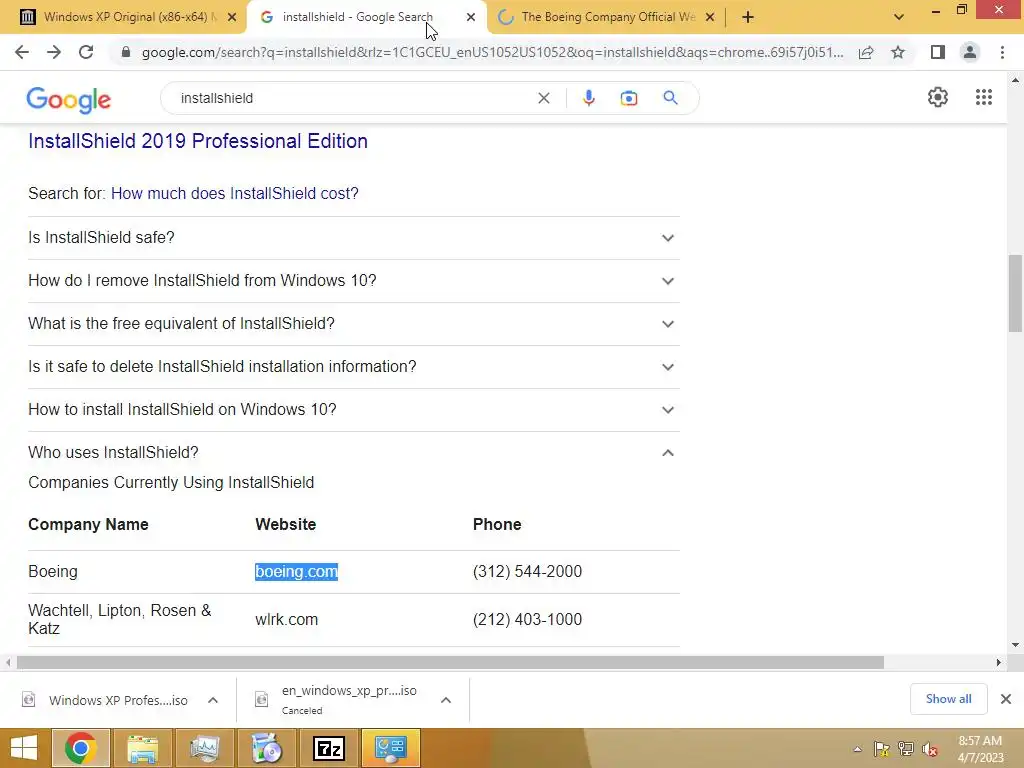This screenshot has height=768, width=1024.
Task: Open File Explorer from the taskbar
Action: pyautogui.click(x=142, y=748)
